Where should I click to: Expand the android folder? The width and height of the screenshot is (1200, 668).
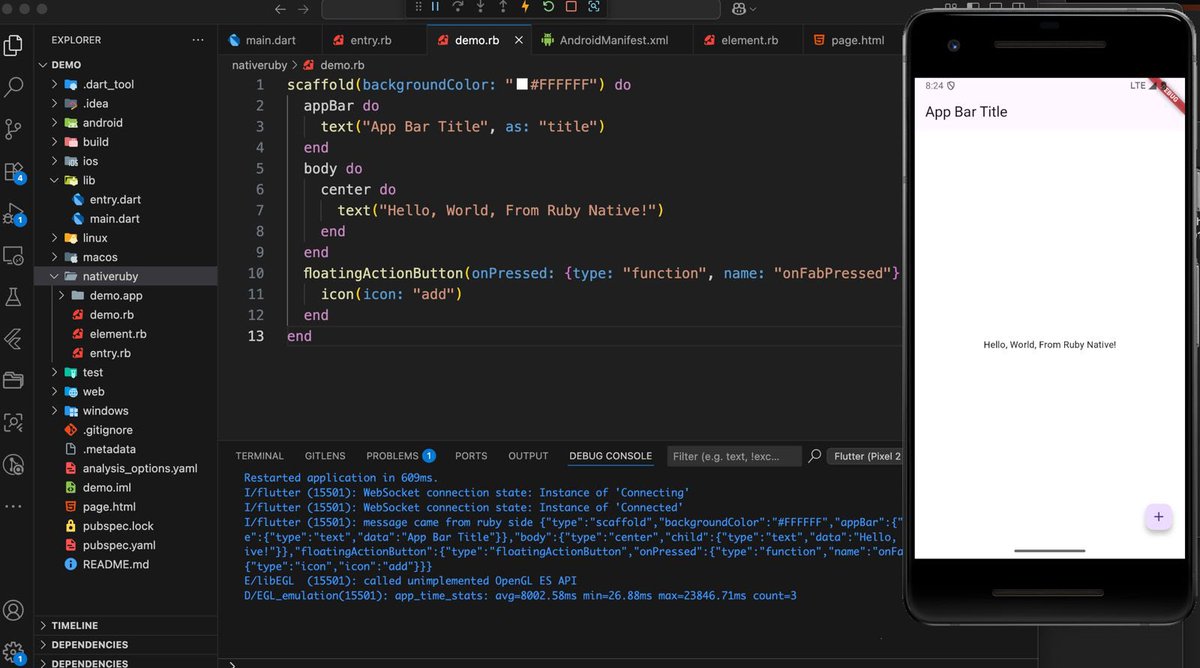125,123
